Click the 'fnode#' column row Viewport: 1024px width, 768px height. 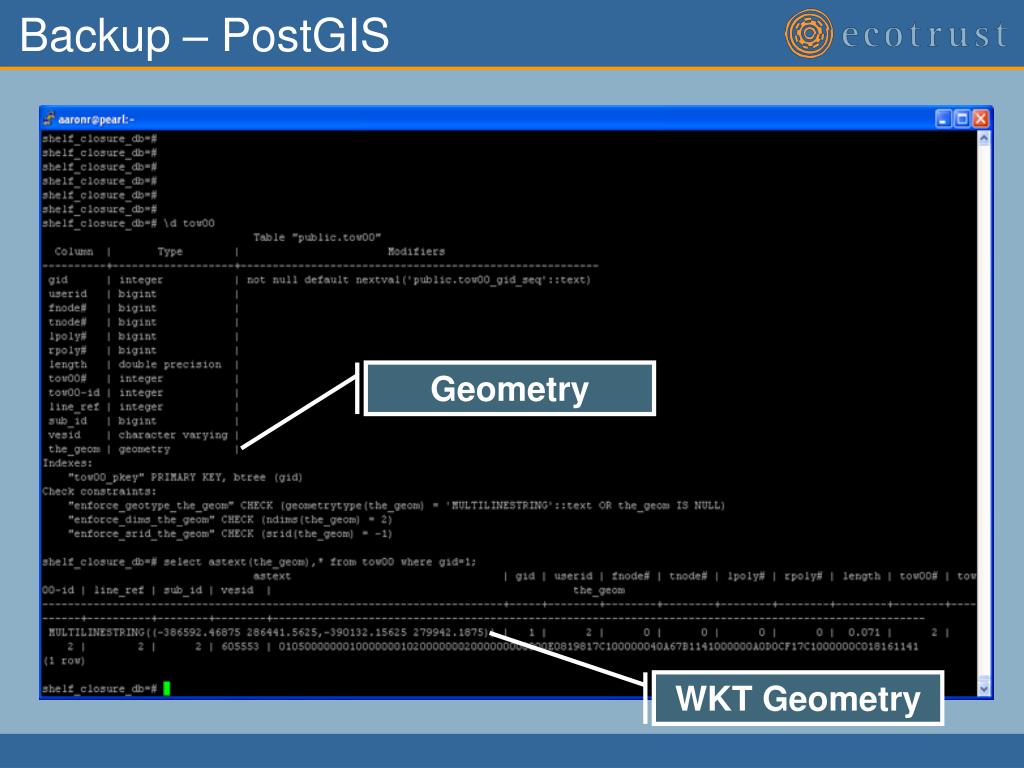tap(142, 308)
